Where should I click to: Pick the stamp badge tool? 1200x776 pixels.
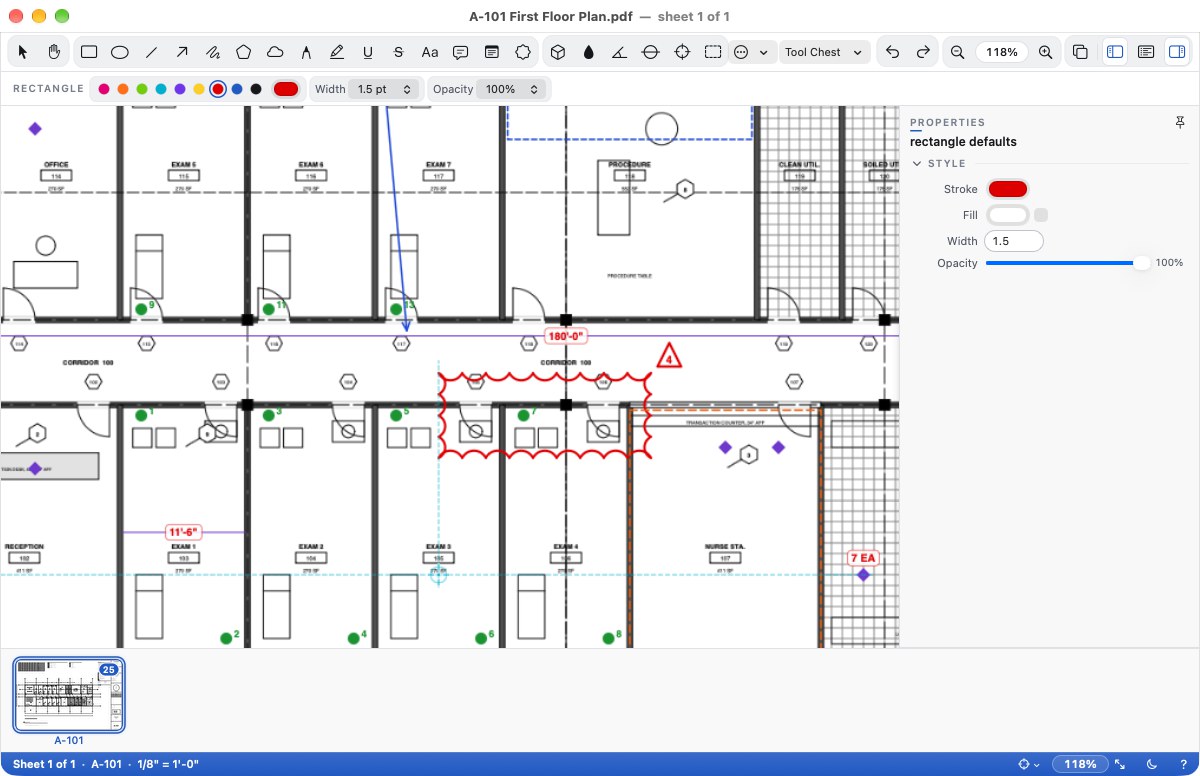523,52
